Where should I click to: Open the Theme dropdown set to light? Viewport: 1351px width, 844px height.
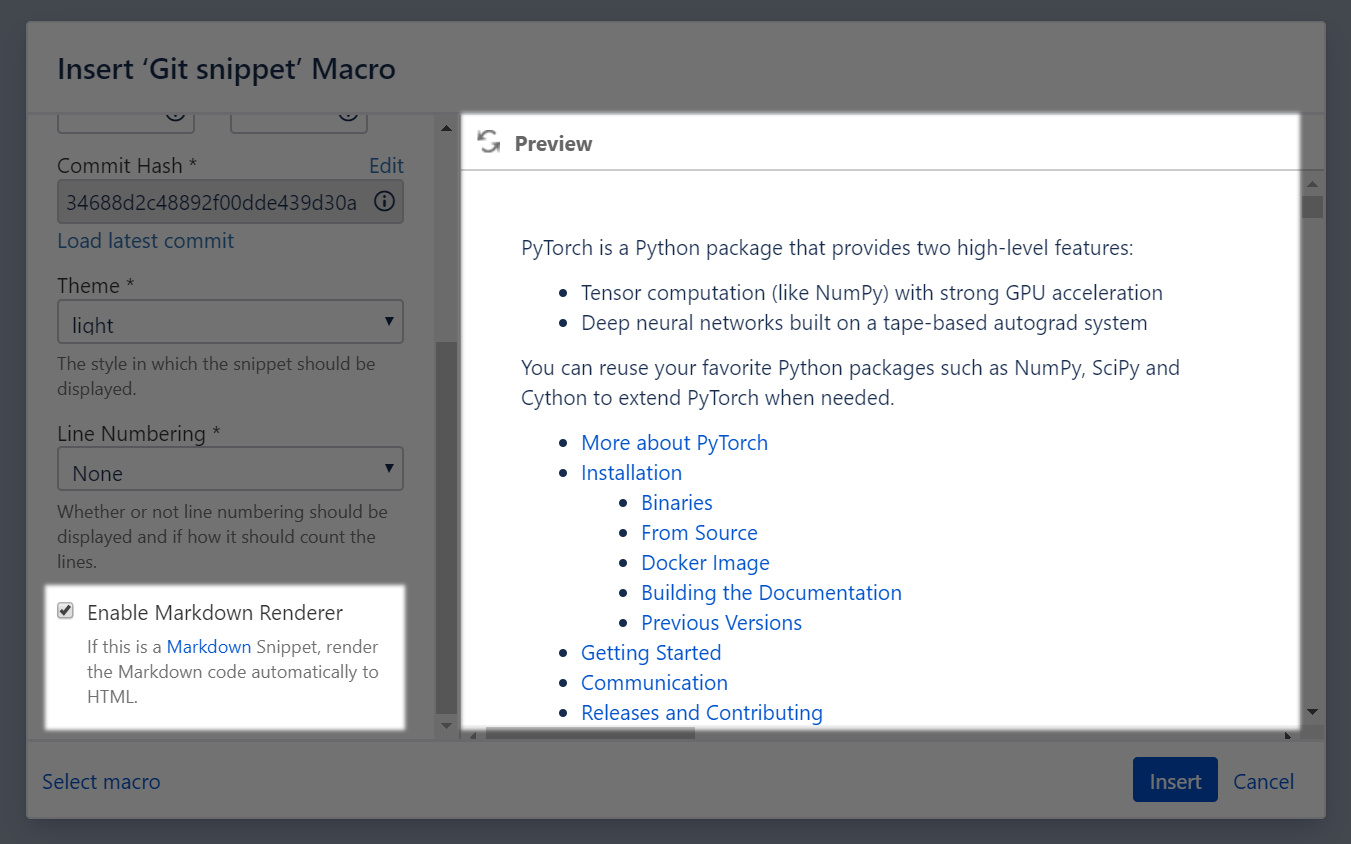230,322
